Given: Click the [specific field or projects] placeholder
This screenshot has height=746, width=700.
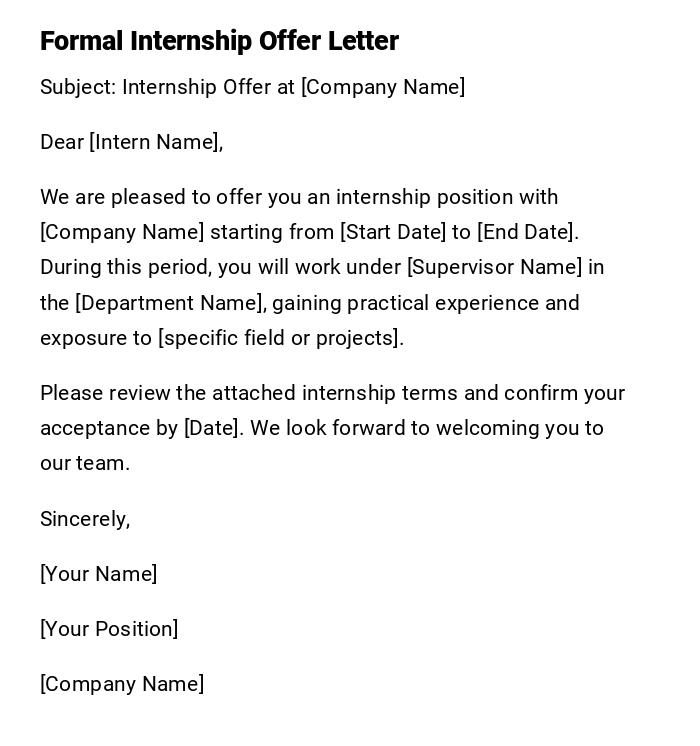Looking at the screenshot, I should click(x=279, y=338).
